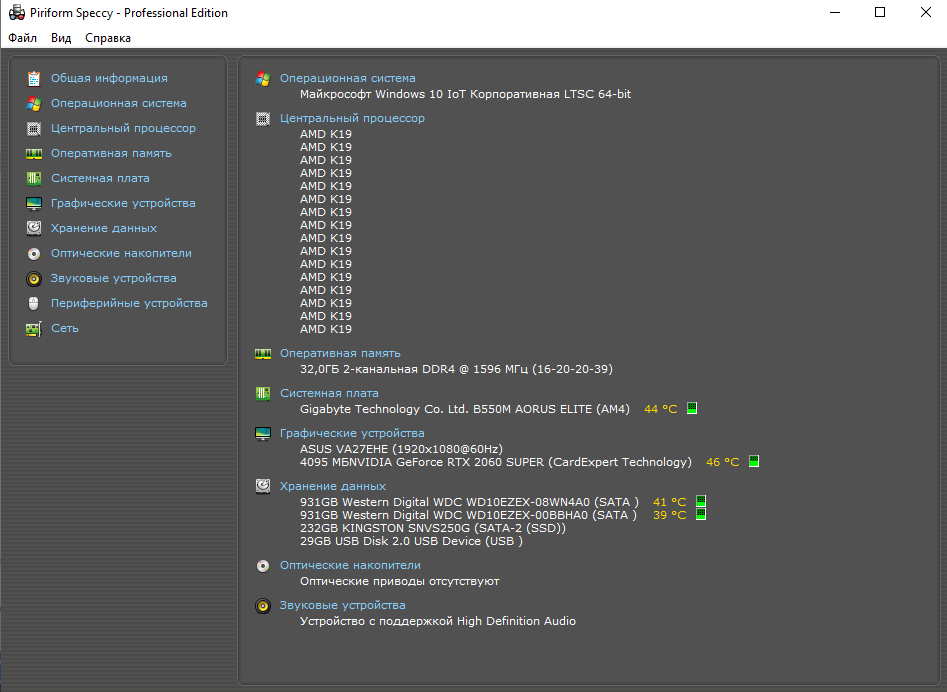This screenshot has width=947, height=692.
Task: Click the mouse icon beside sidebar Периферийные устройства
Action: click(34, 303)
